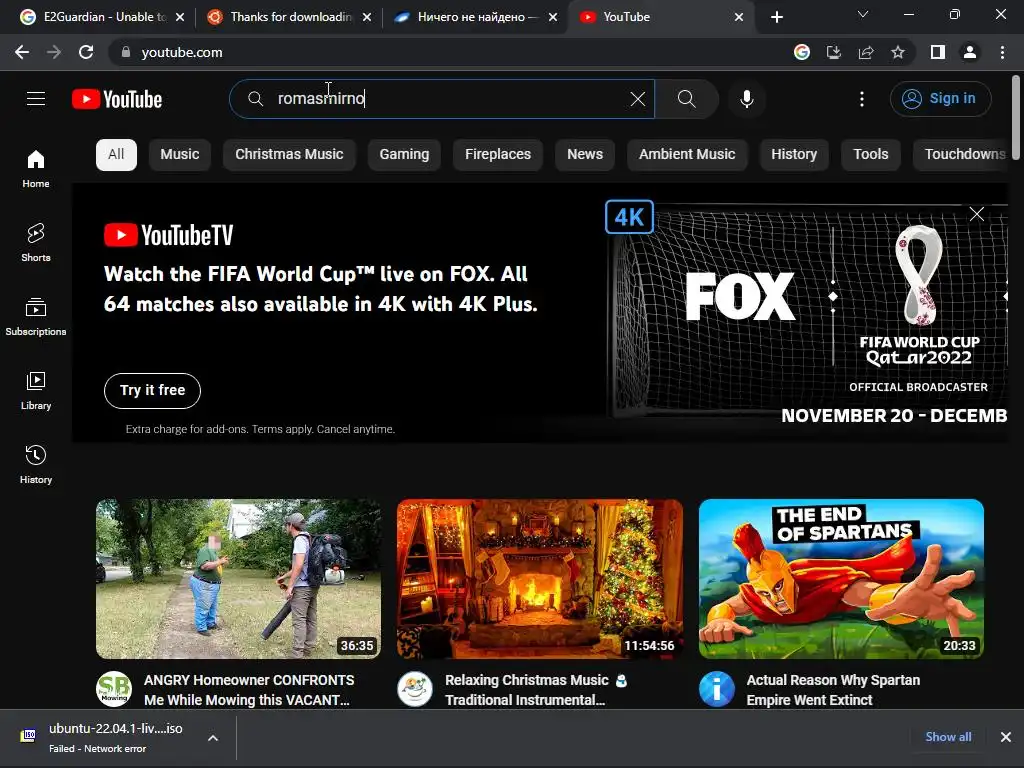Click the magnifier search button
The height and width of the screenshot is (768, 1024).
(686, 99)
